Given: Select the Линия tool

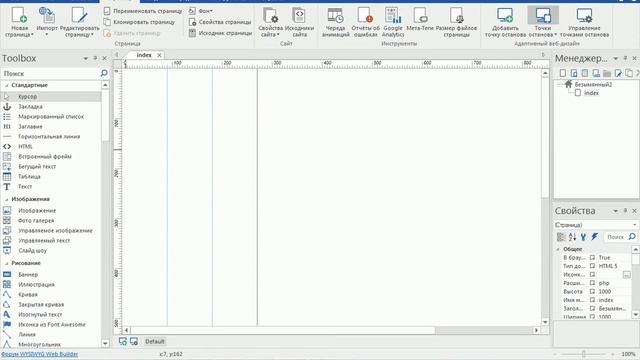Looking at the screenshot, I should tap(51, 335).
